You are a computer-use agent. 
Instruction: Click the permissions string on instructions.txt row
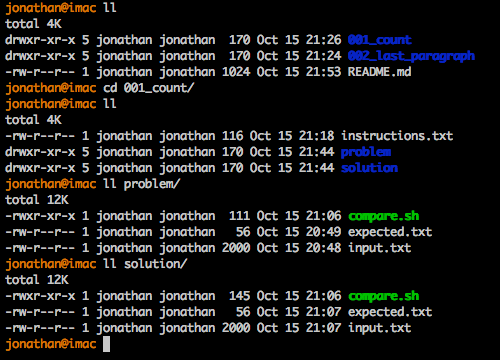(40, 136)
